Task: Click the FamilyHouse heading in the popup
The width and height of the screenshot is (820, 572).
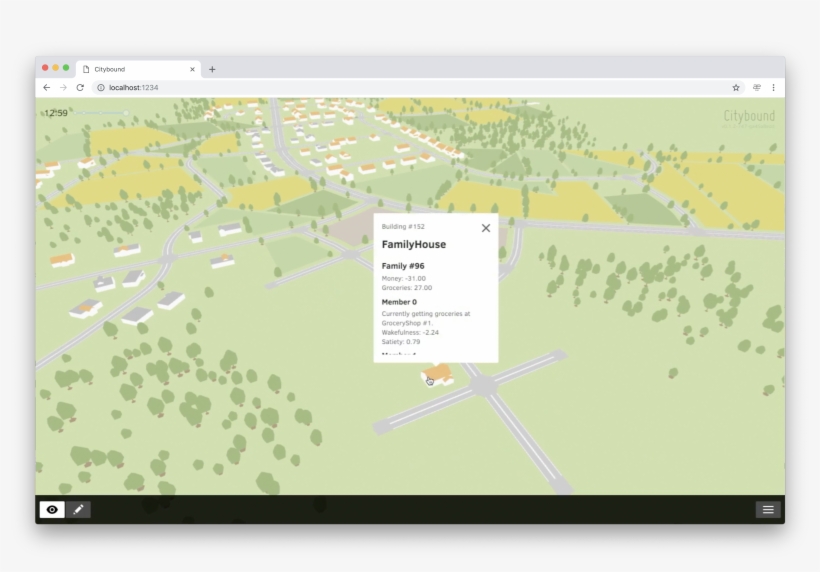Action: coord(414,245)
